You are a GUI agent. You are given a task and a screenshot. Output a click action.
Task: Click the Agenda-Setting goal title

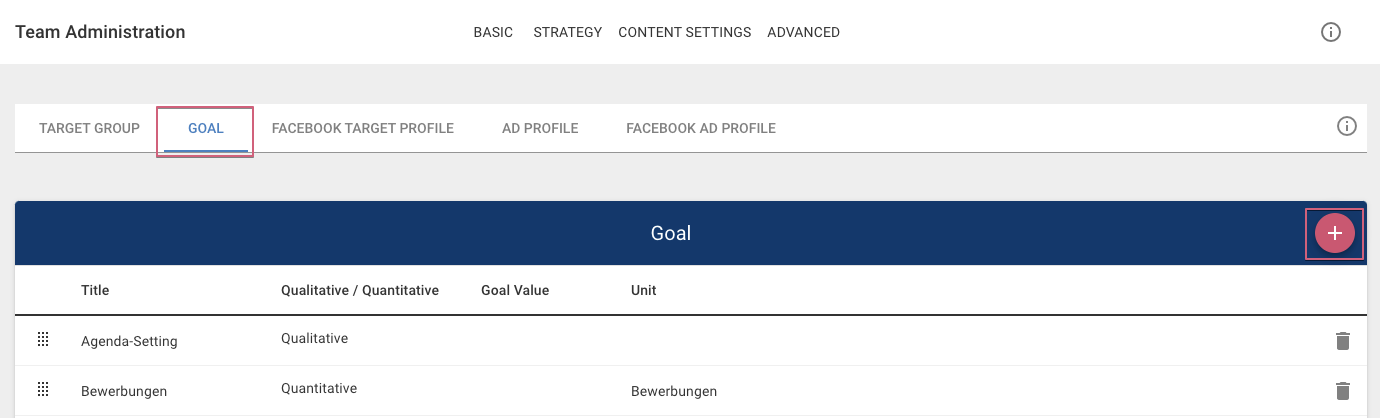click(129, 341)
